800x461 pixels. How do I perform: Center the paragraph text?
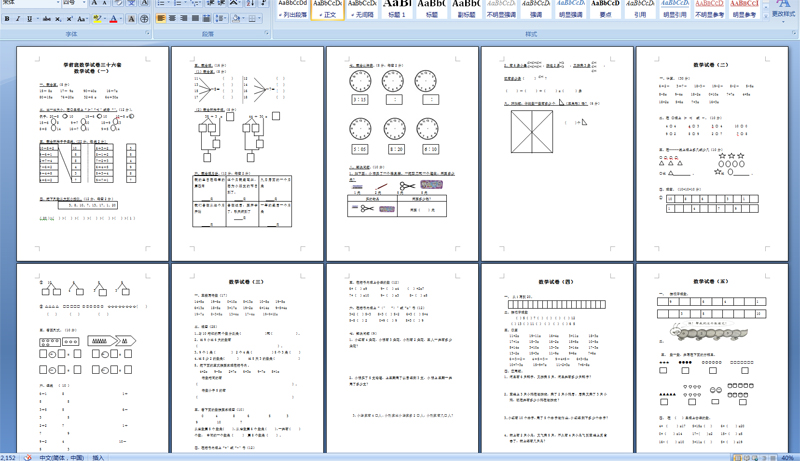click(172, 18)
